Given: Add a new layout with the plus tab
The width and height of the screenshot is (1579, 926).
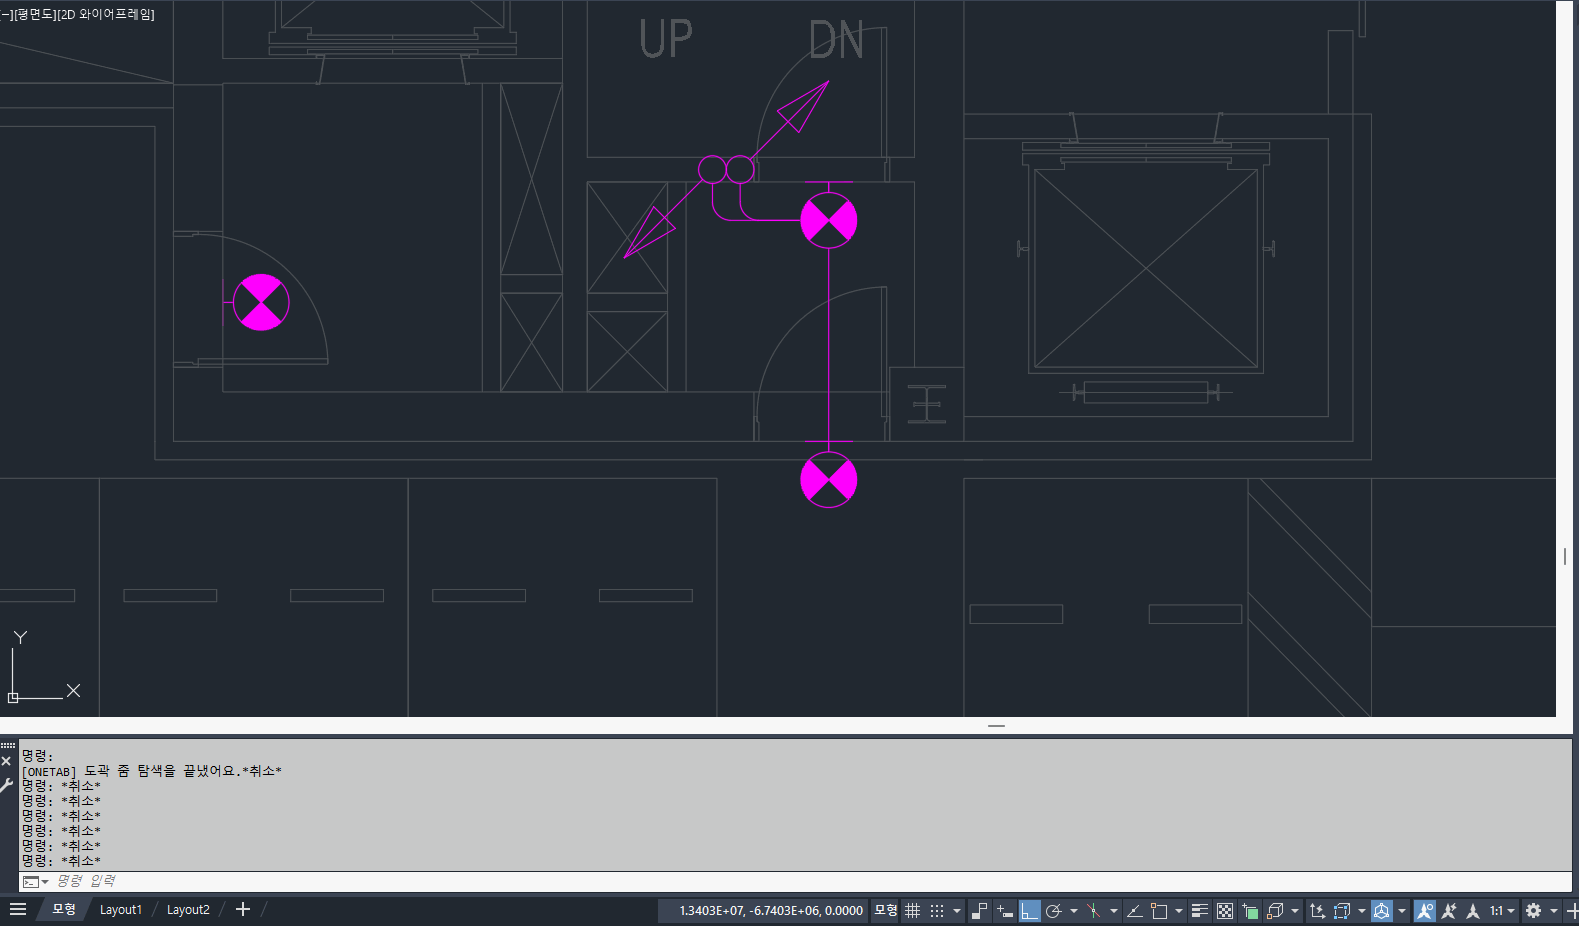Looking at the screenshot, I should [x=242, y=909].
